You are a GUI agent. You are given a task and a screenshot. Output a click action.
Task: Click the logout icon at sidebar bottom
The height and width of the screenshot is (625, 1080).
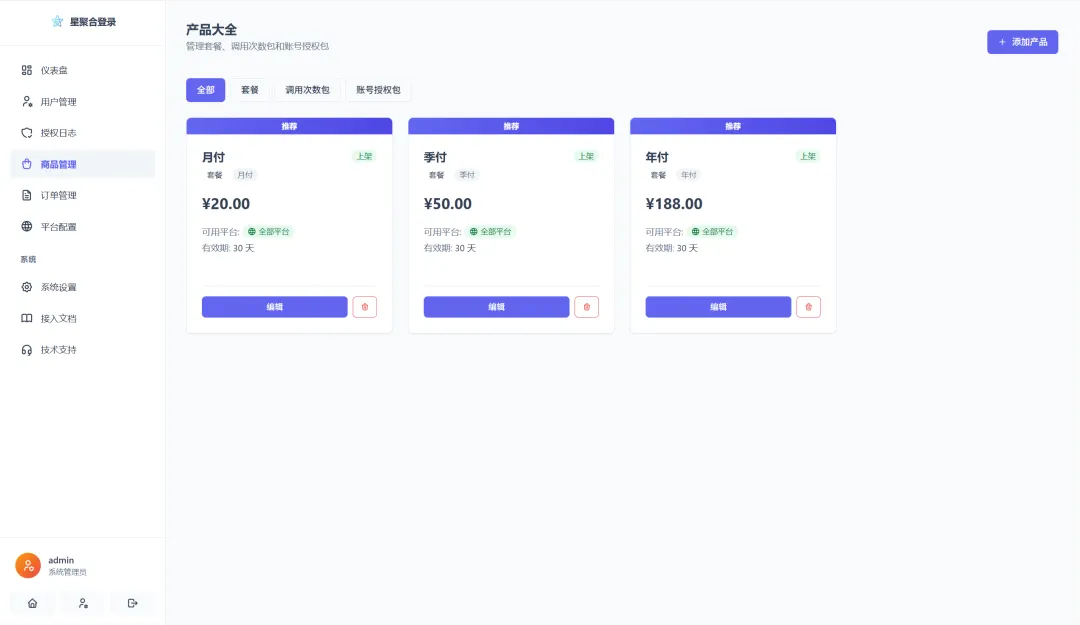(133, 603)
